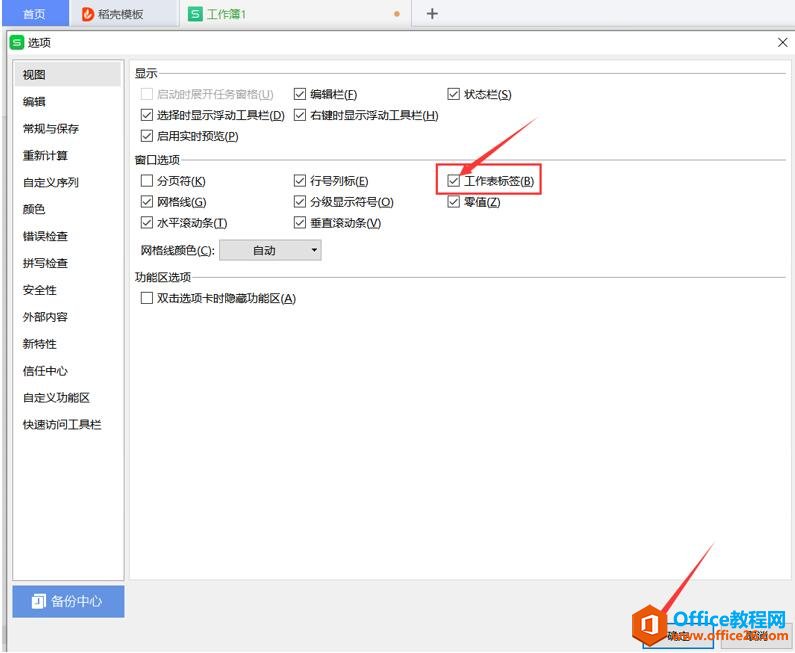Toggle 状态栏 checkbox

point(453,94)
